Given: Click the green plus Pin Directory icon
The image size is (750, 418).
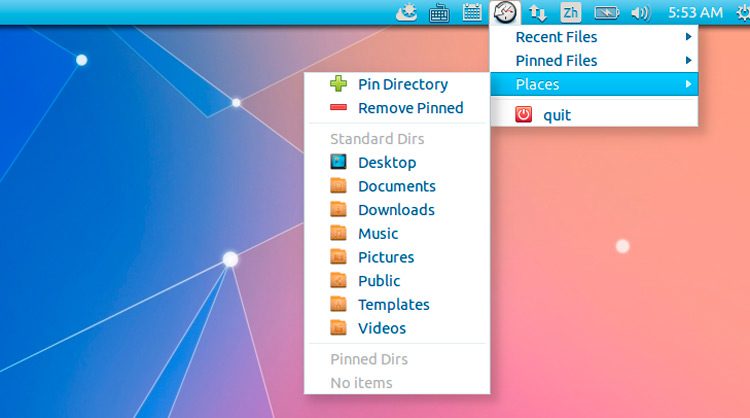Looking at the screenshot, I should pyautogui.click(x=339, y=84).
